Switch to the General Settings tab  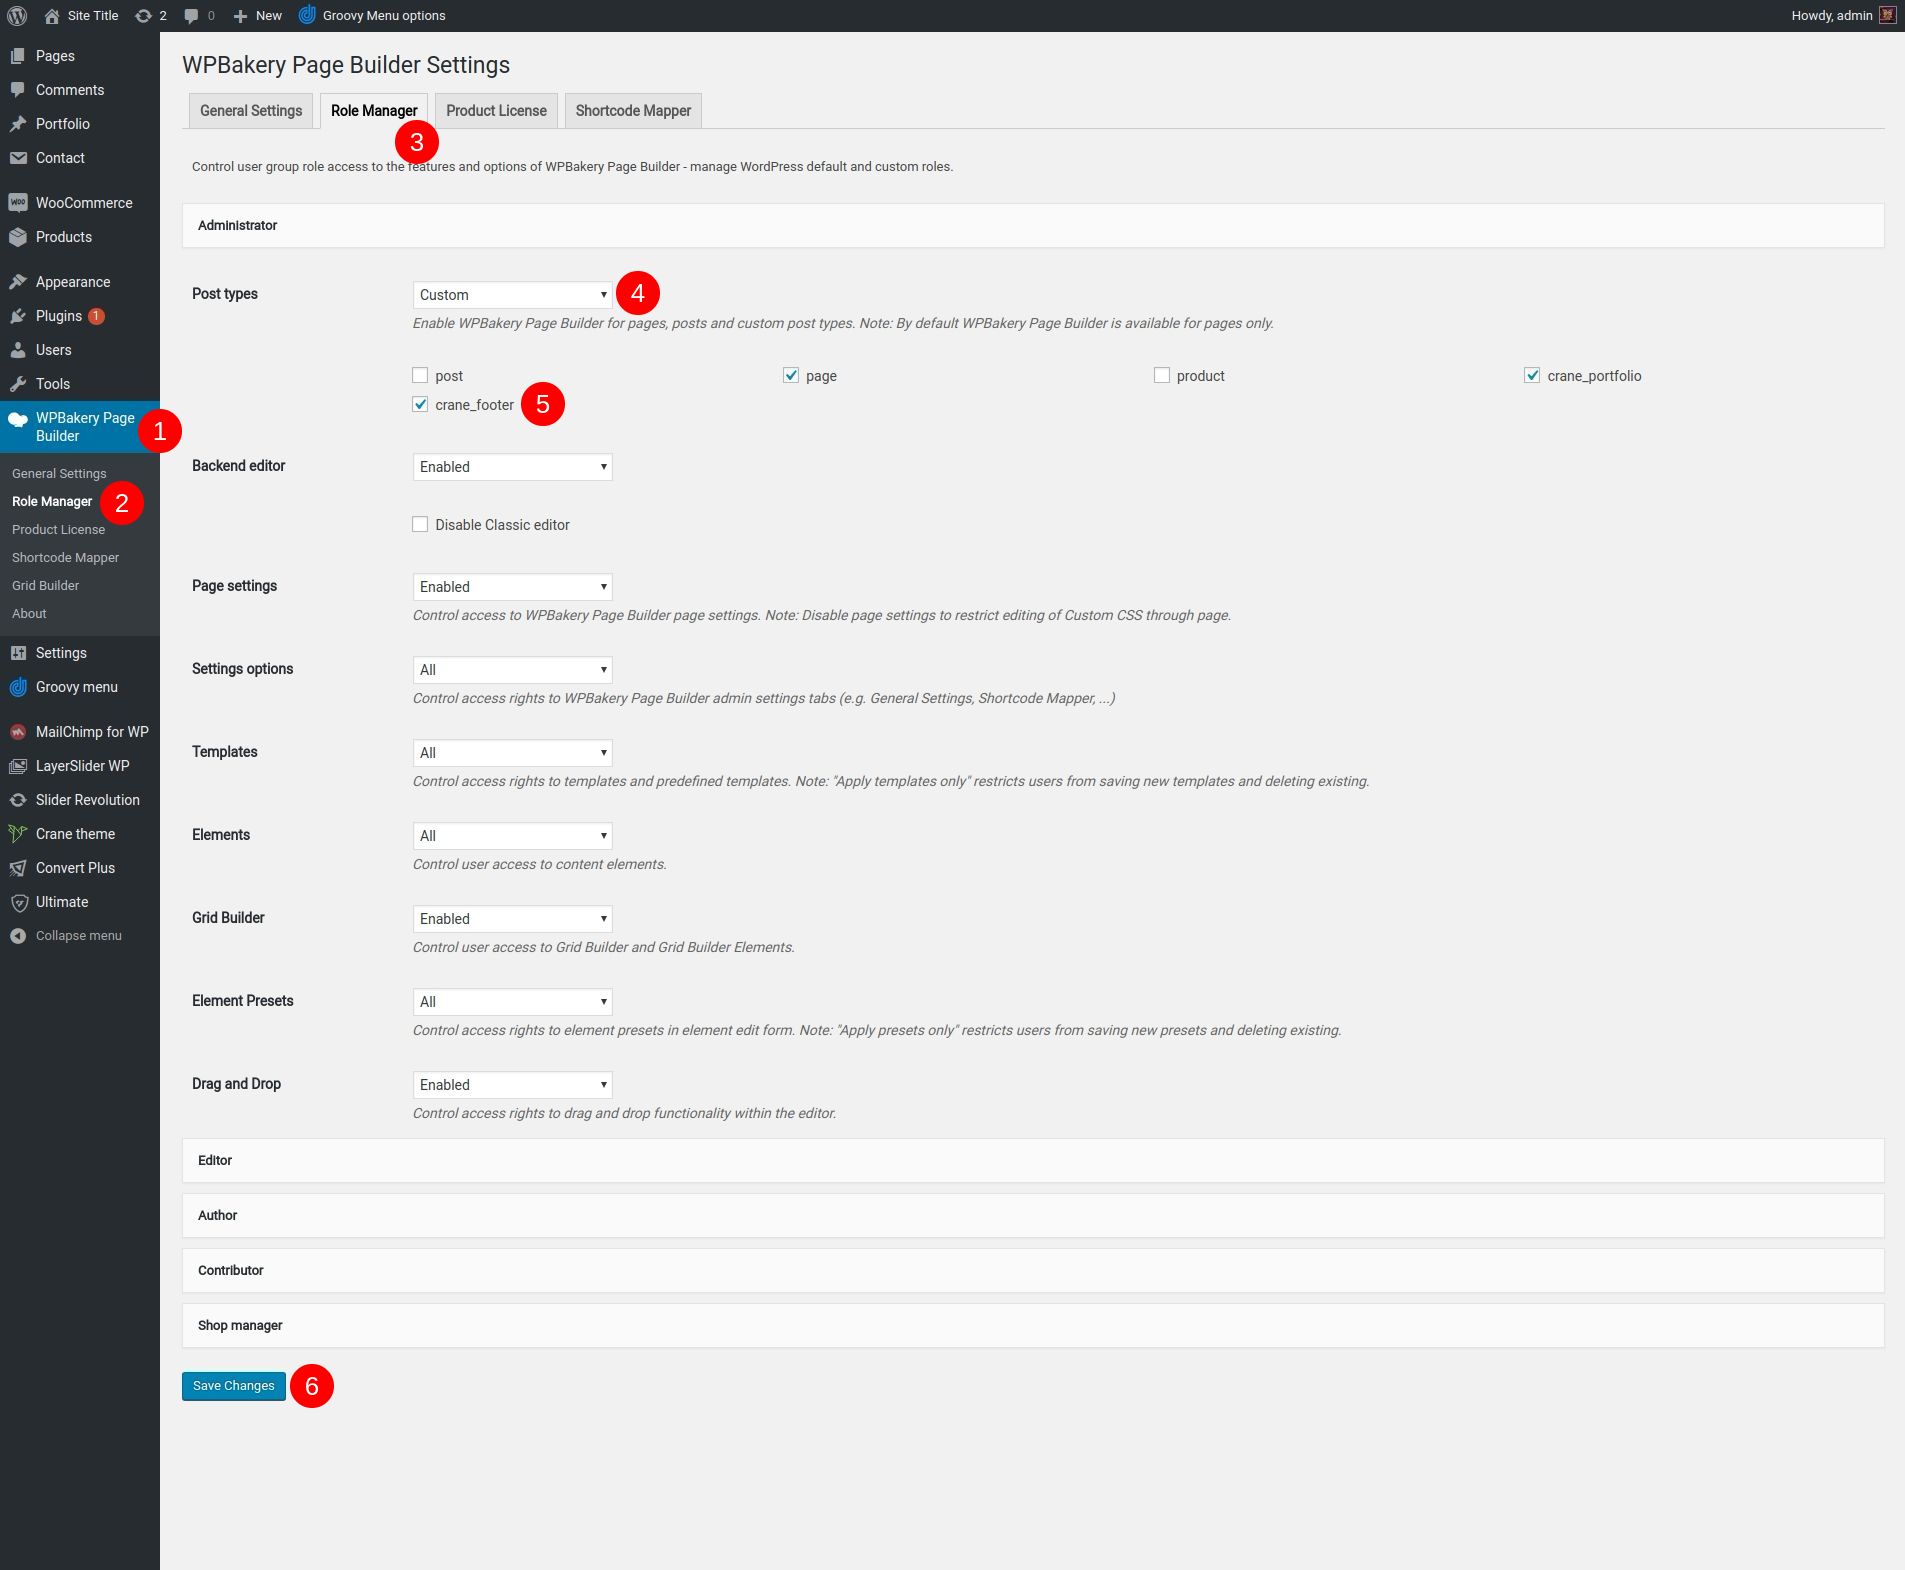pos(251,111)
